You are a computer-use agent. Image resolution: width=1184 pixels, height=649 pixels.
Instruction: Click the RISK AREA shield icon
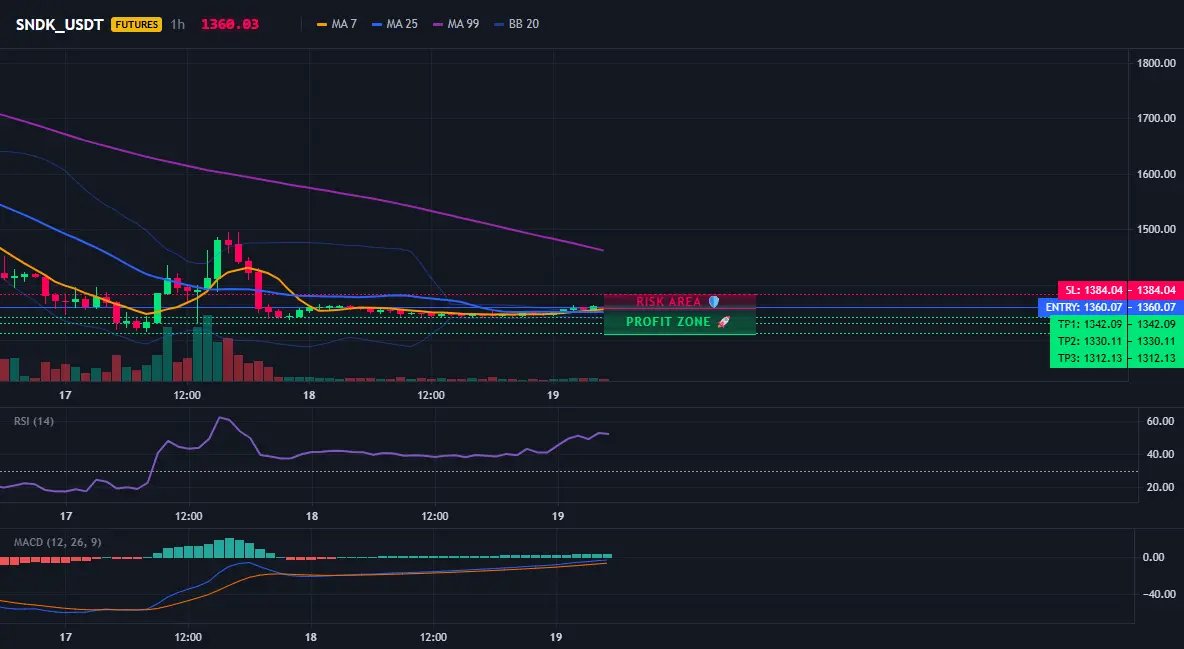714,301
